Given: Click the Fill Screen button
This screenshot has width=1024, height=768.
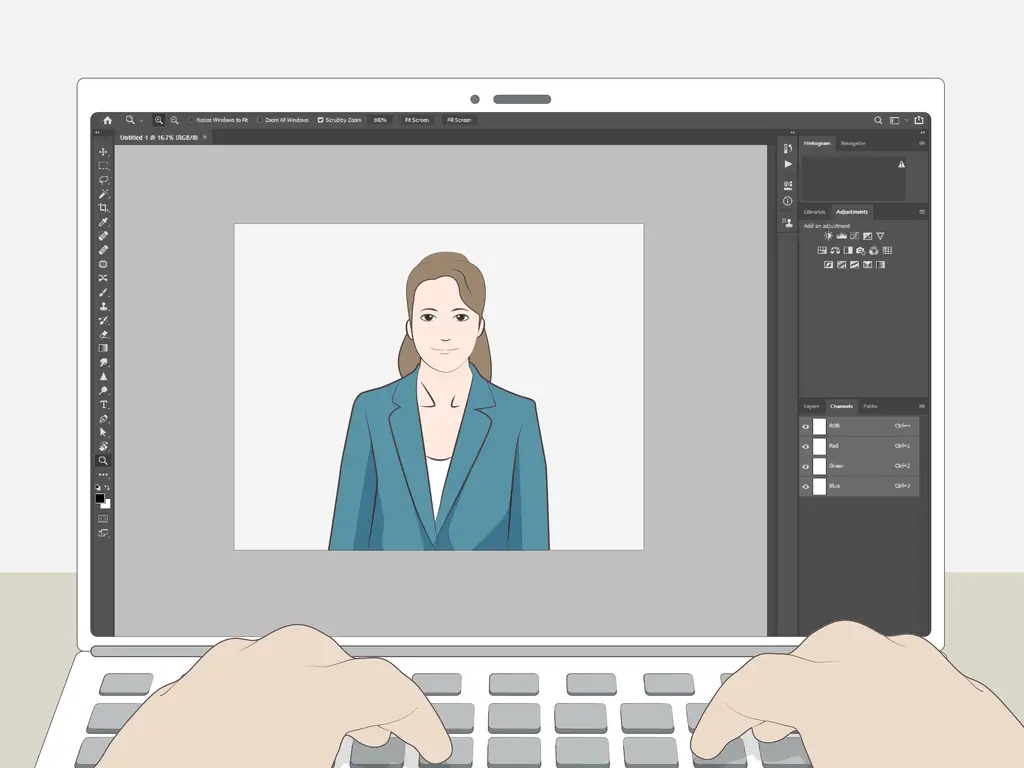Looking at the screenshot, I should (x=459, y=120).
